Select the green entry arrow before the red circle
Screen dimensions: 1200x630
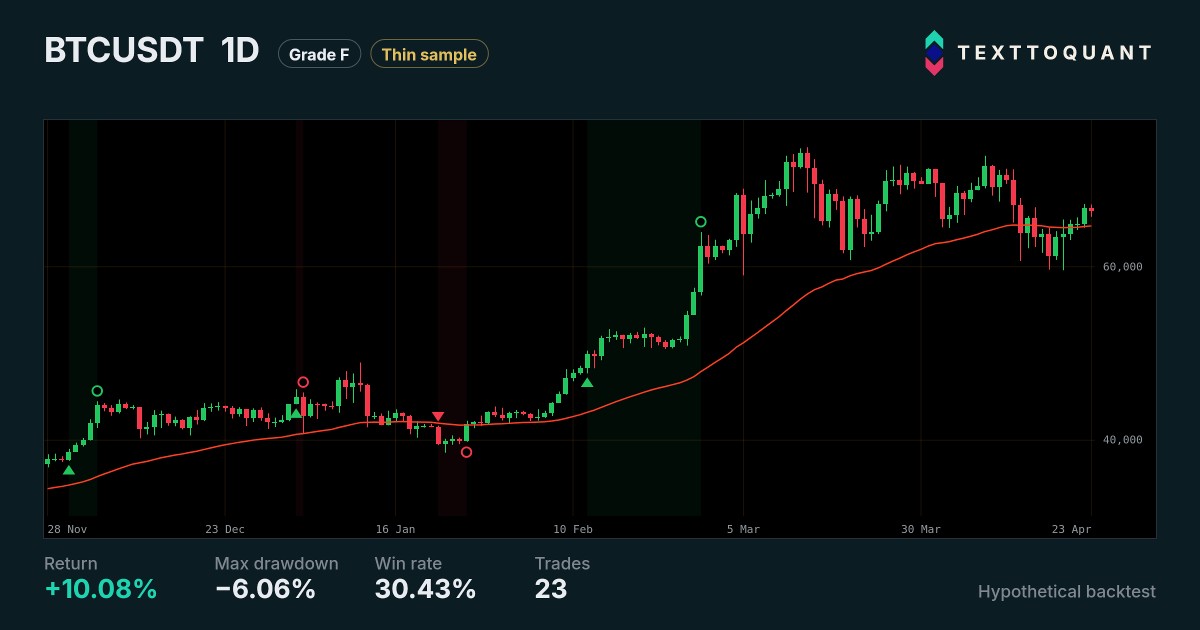(295, 413)
